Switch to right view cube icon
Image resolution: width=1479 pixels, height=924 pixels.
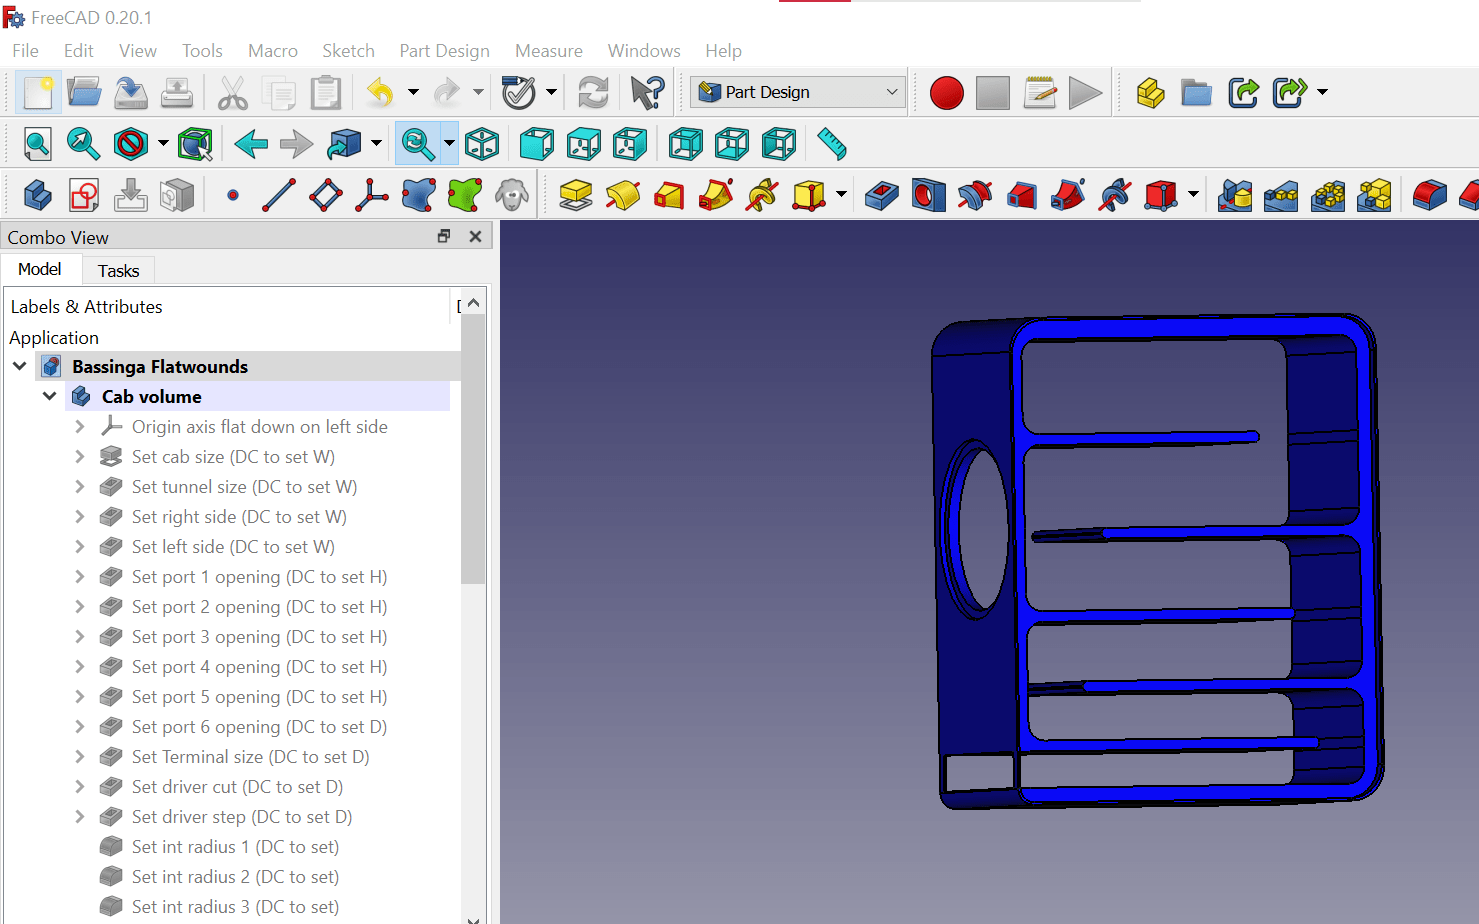tap(630, 144)
